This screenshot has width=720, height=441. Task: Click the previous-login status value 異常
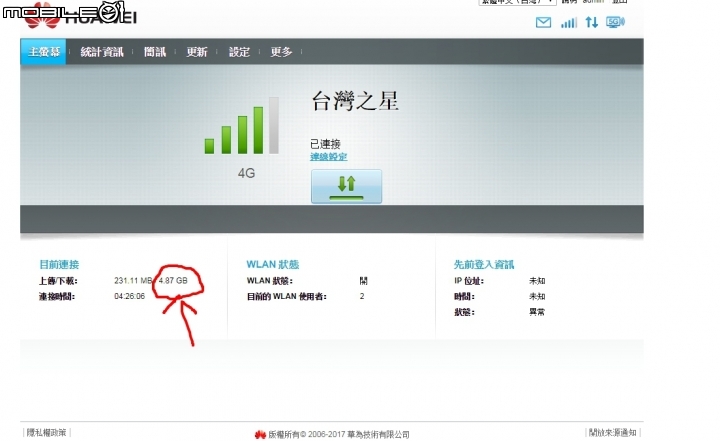[x=537, y=312]
